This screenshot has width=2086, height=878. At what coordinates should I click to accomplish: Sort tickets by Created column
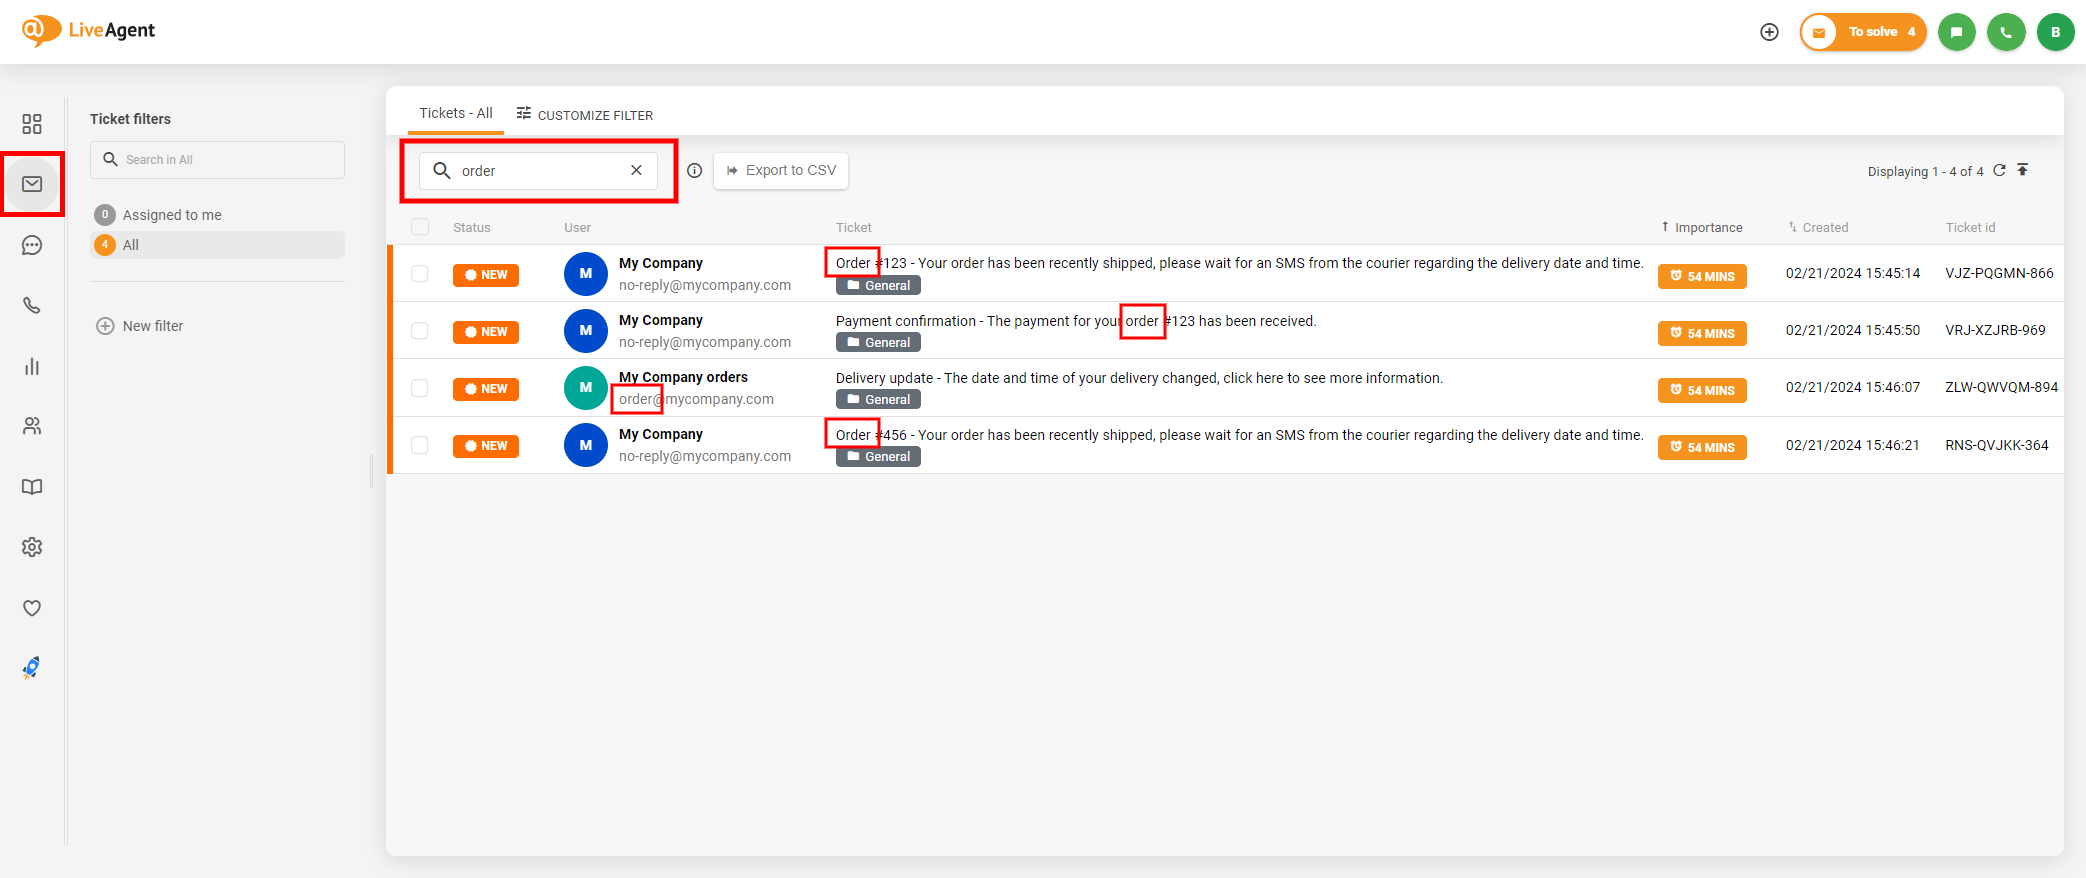click(x=1824, y=228)
